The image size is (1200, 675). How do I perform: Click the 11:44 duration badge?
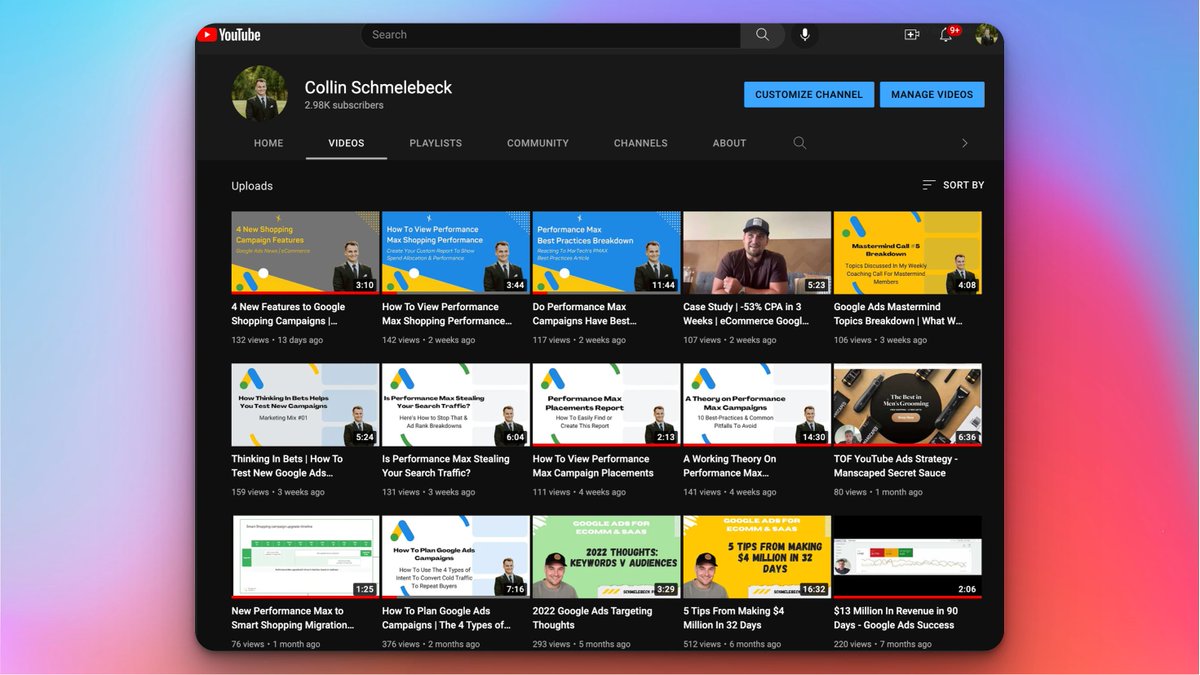663,285
